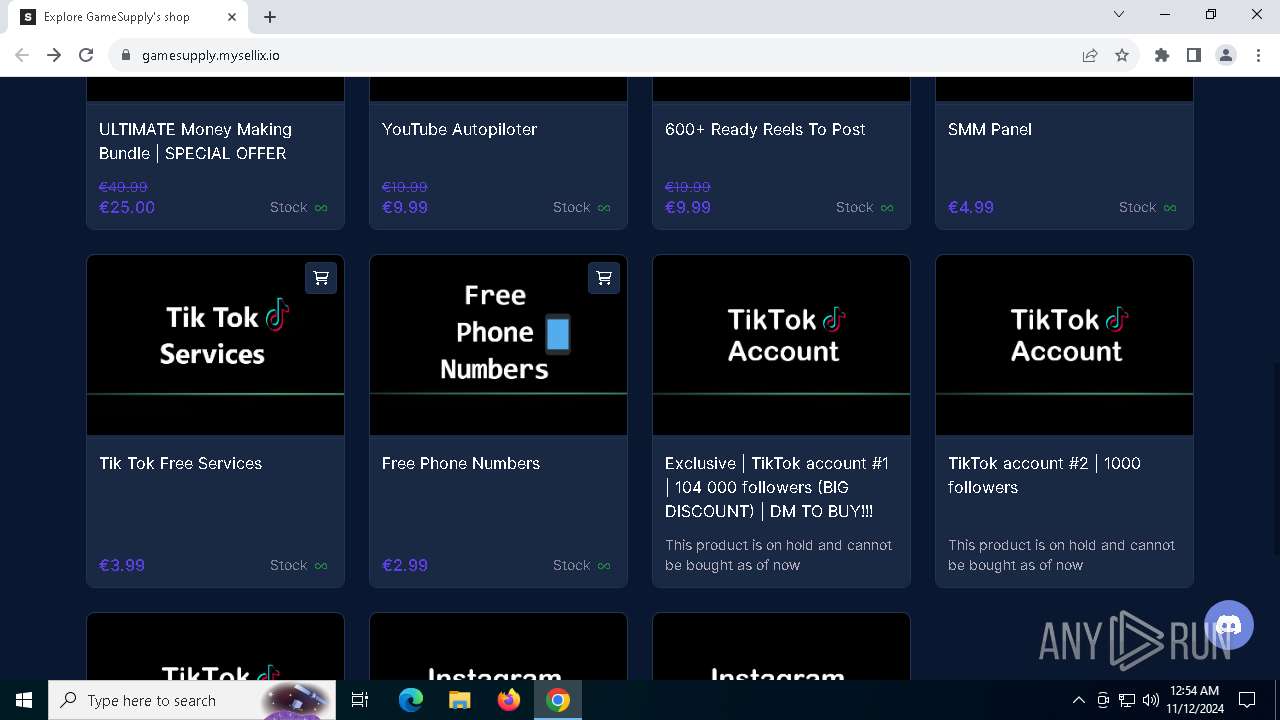This screenshot has height=720, width=1280.
Task: Open 600+ Ready Reels To Post product
Action: pyautogui.click(x=765, y=129)
